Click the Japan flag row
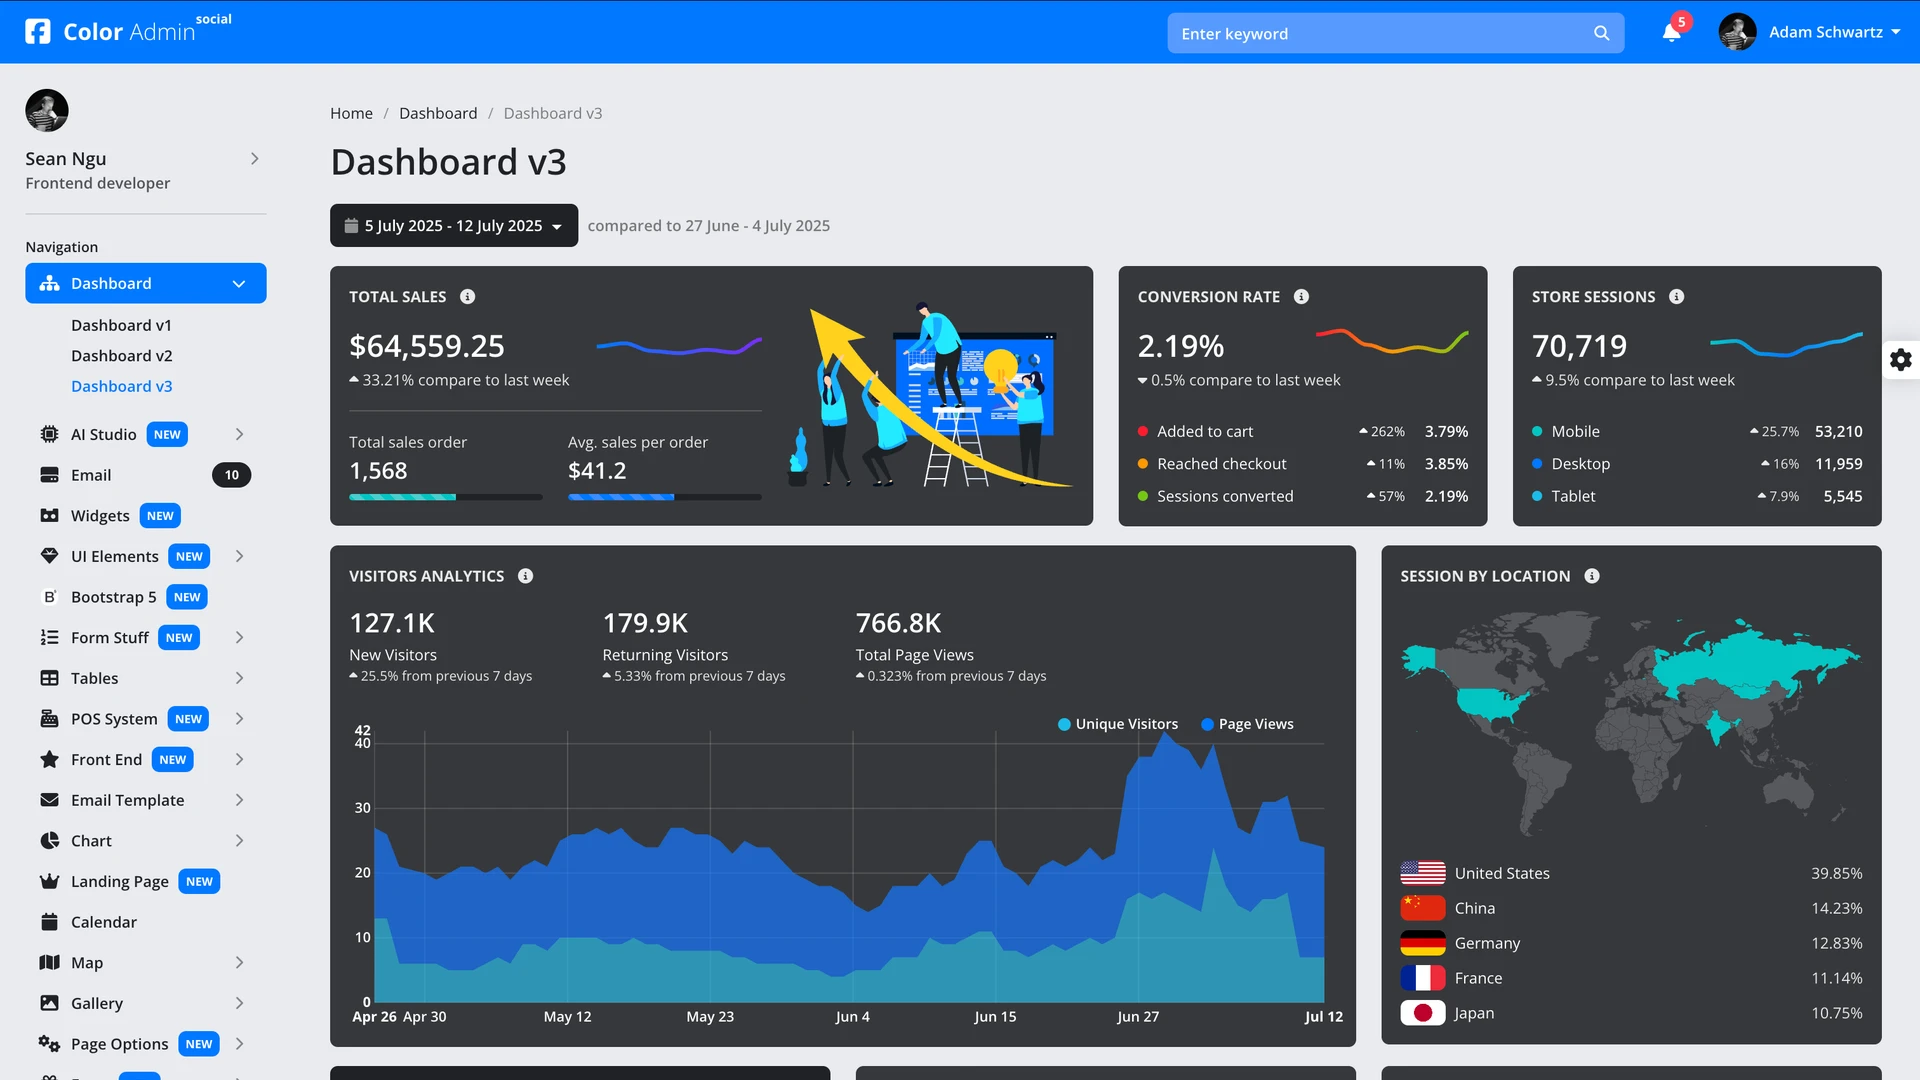Viewport: 1920px width, 1080px height. click(x=1631, y=1013)
